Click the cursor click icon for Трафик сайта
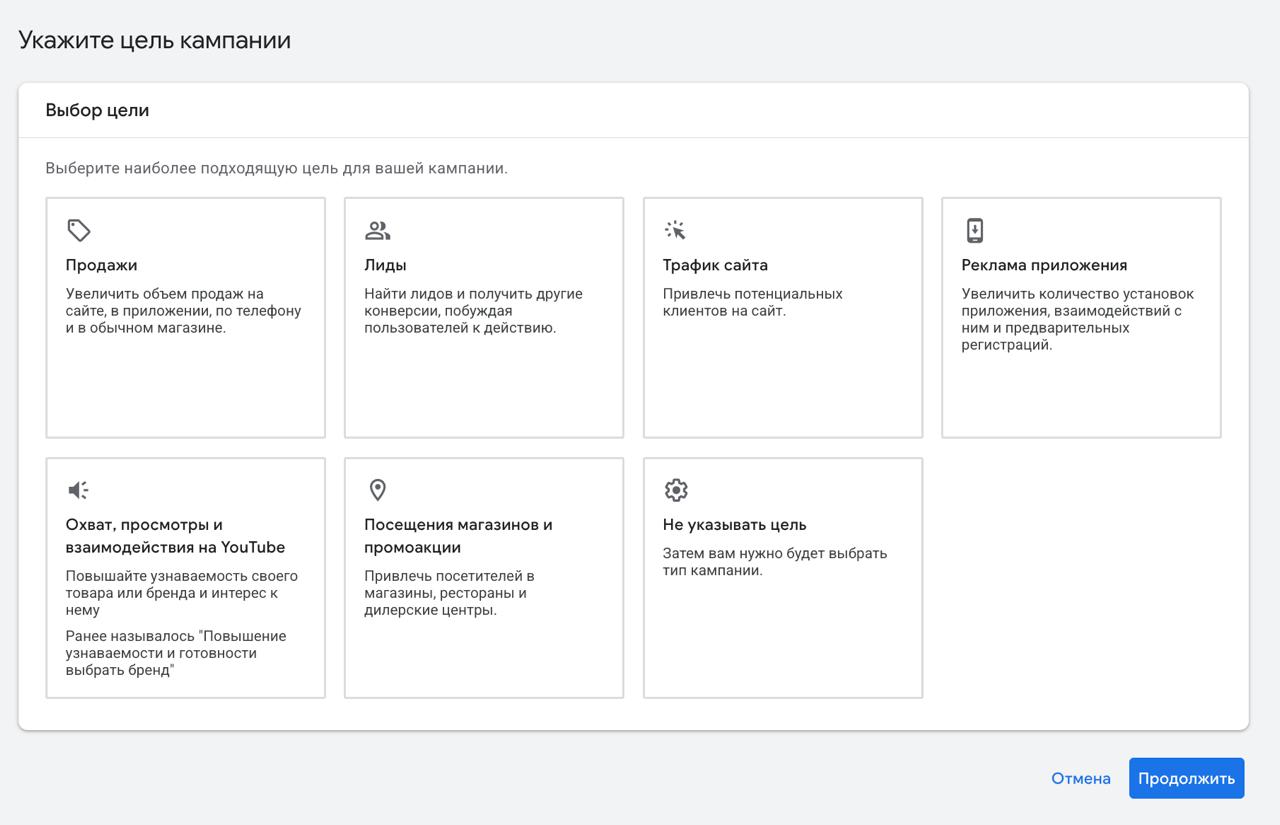 [676, 231]
